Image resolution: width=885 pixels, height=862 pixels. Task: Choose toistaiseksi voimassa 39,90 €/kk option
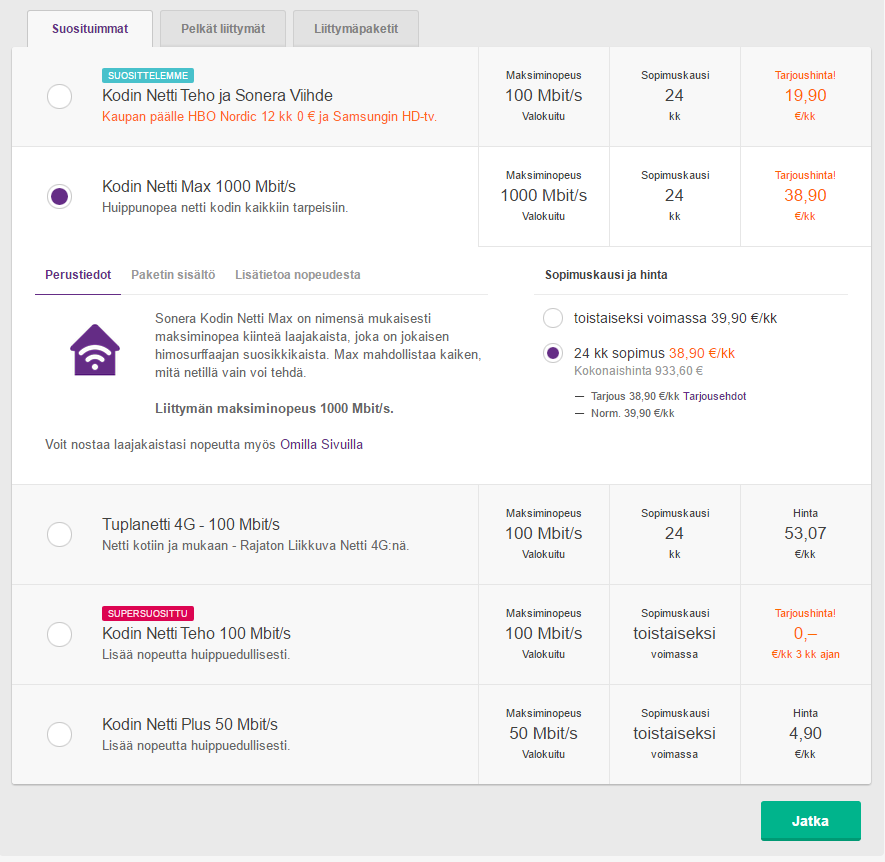click(553, 319)
